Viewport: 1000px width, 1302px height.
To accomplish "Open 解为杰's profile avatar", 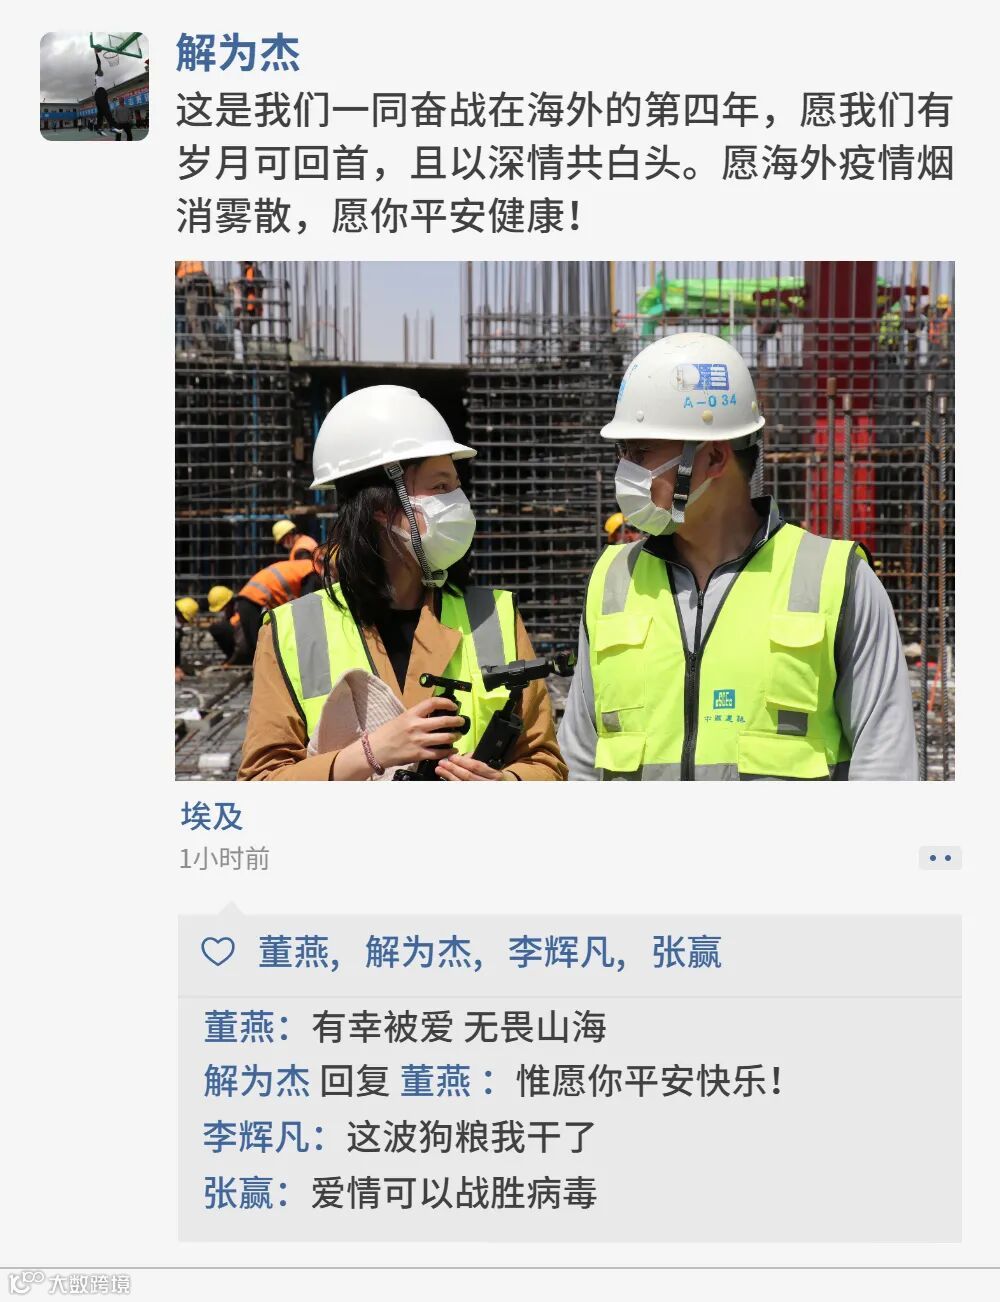I will (94, 86).
